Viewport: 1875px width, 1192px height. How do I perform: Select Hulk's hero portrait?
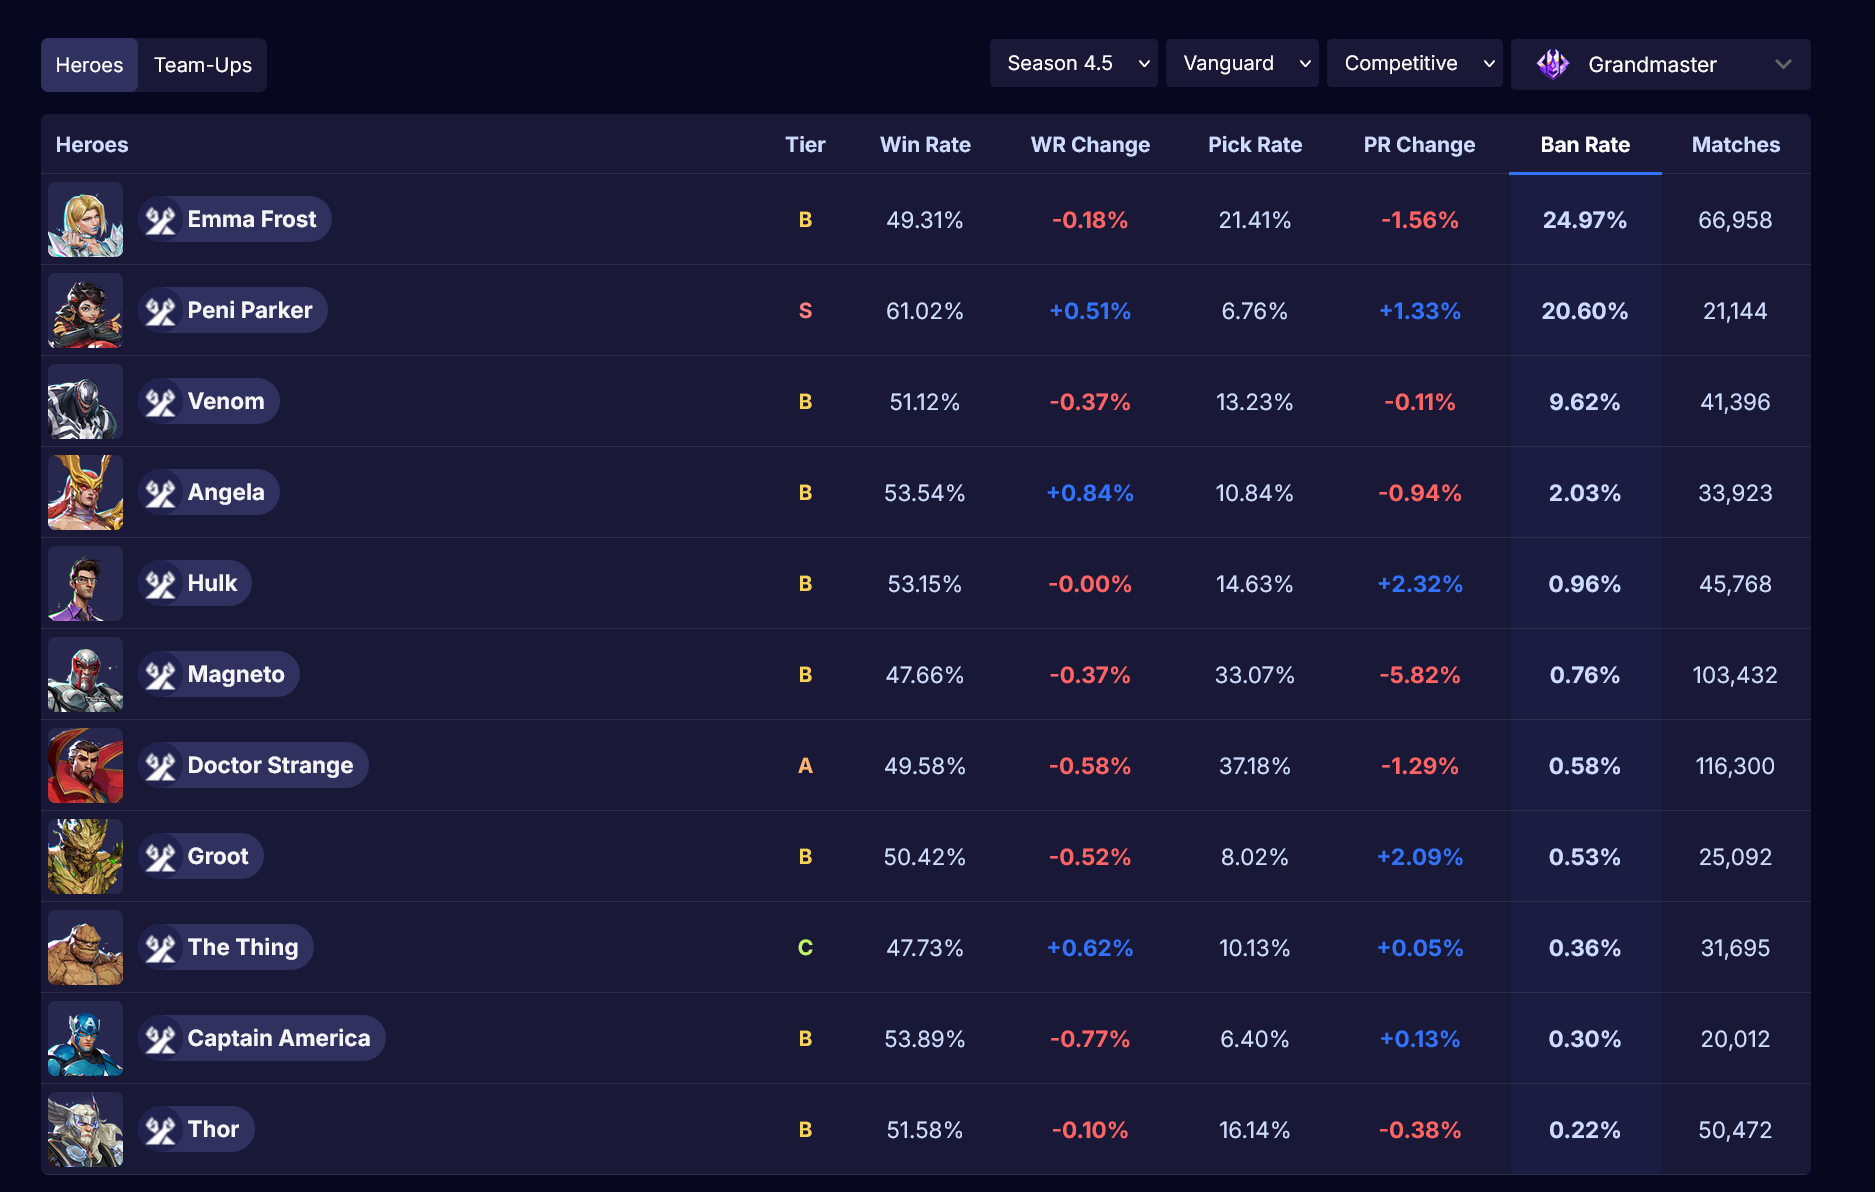point(86,584)
